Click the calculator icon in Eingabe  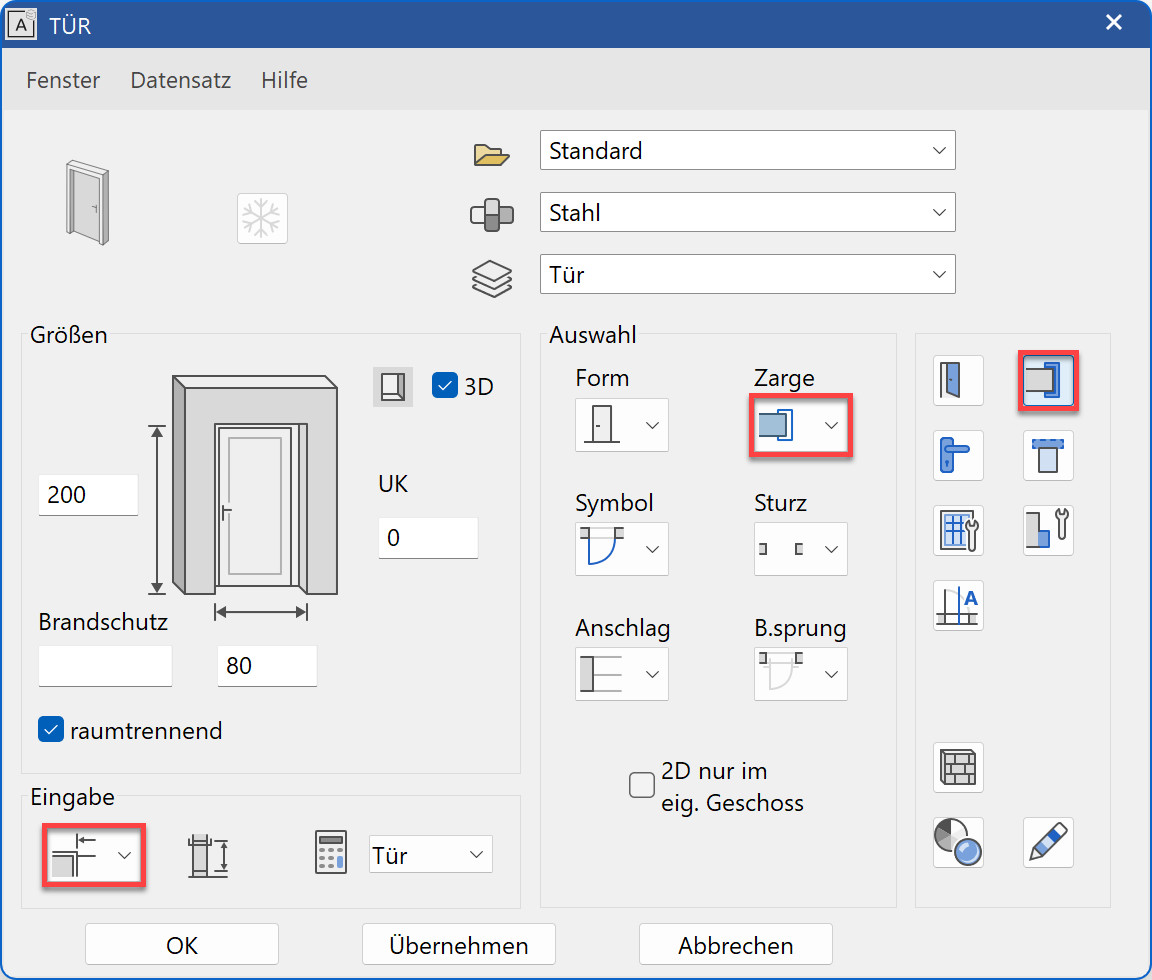(331, 853)
